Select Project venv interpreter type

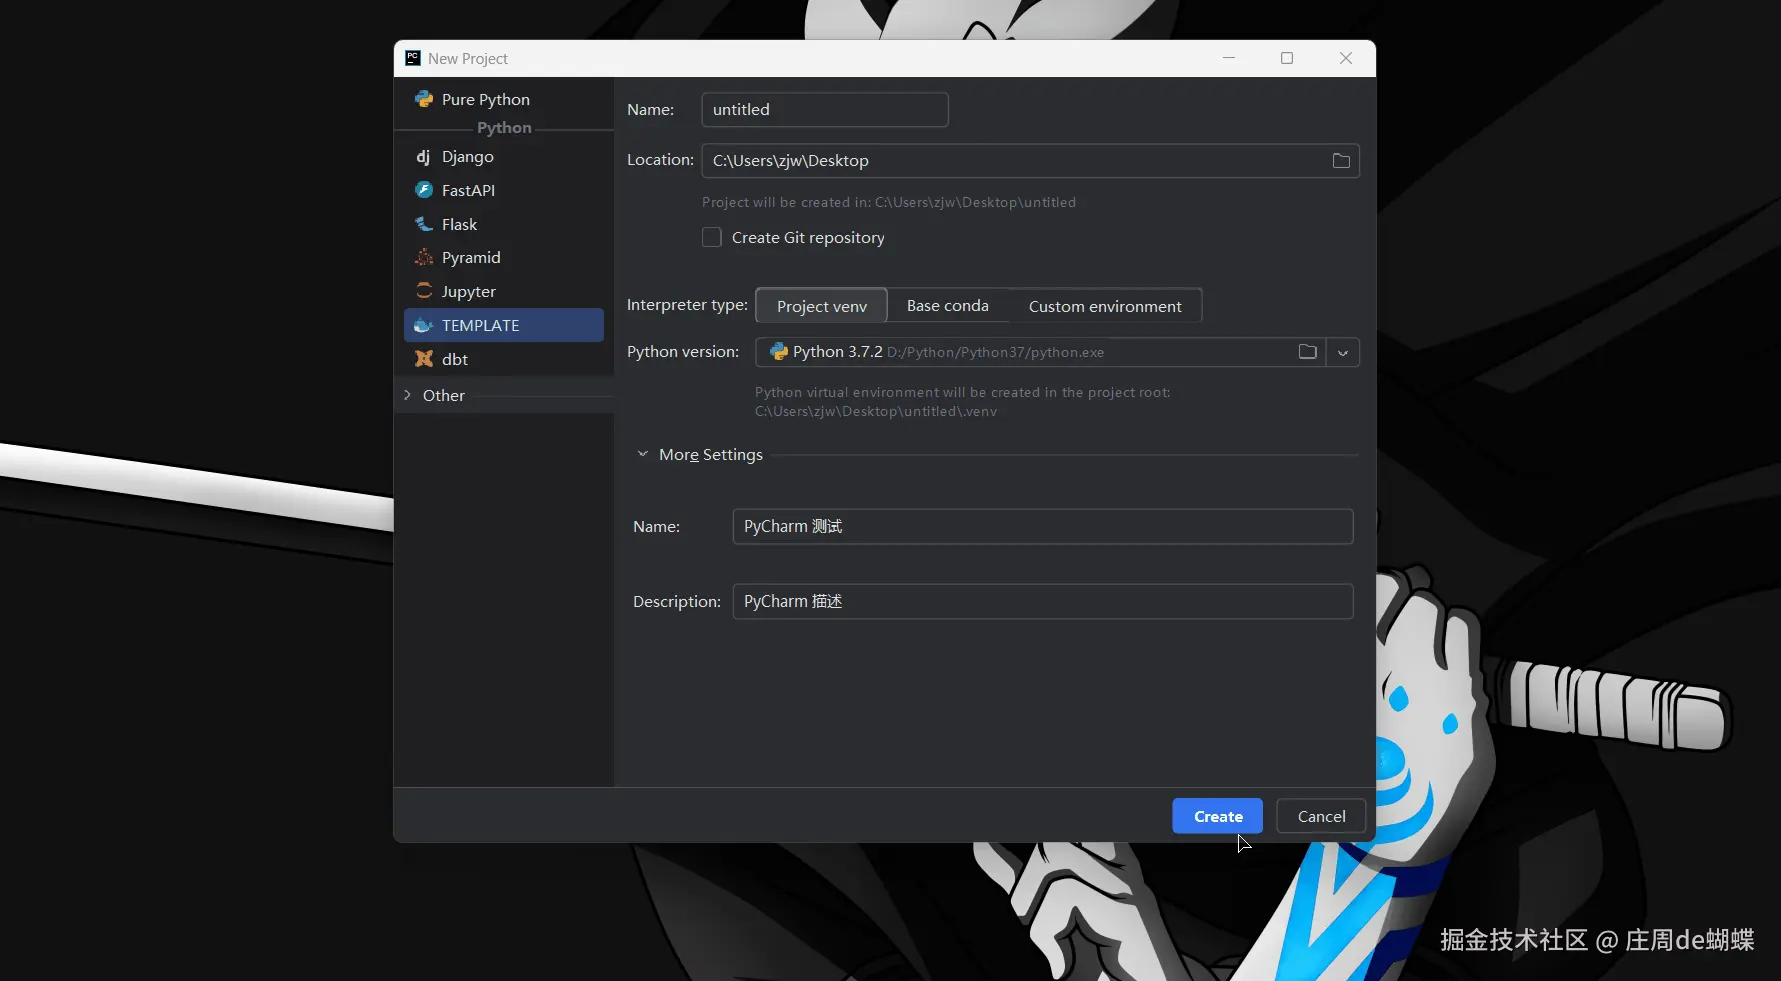click(x=821, y=306)
